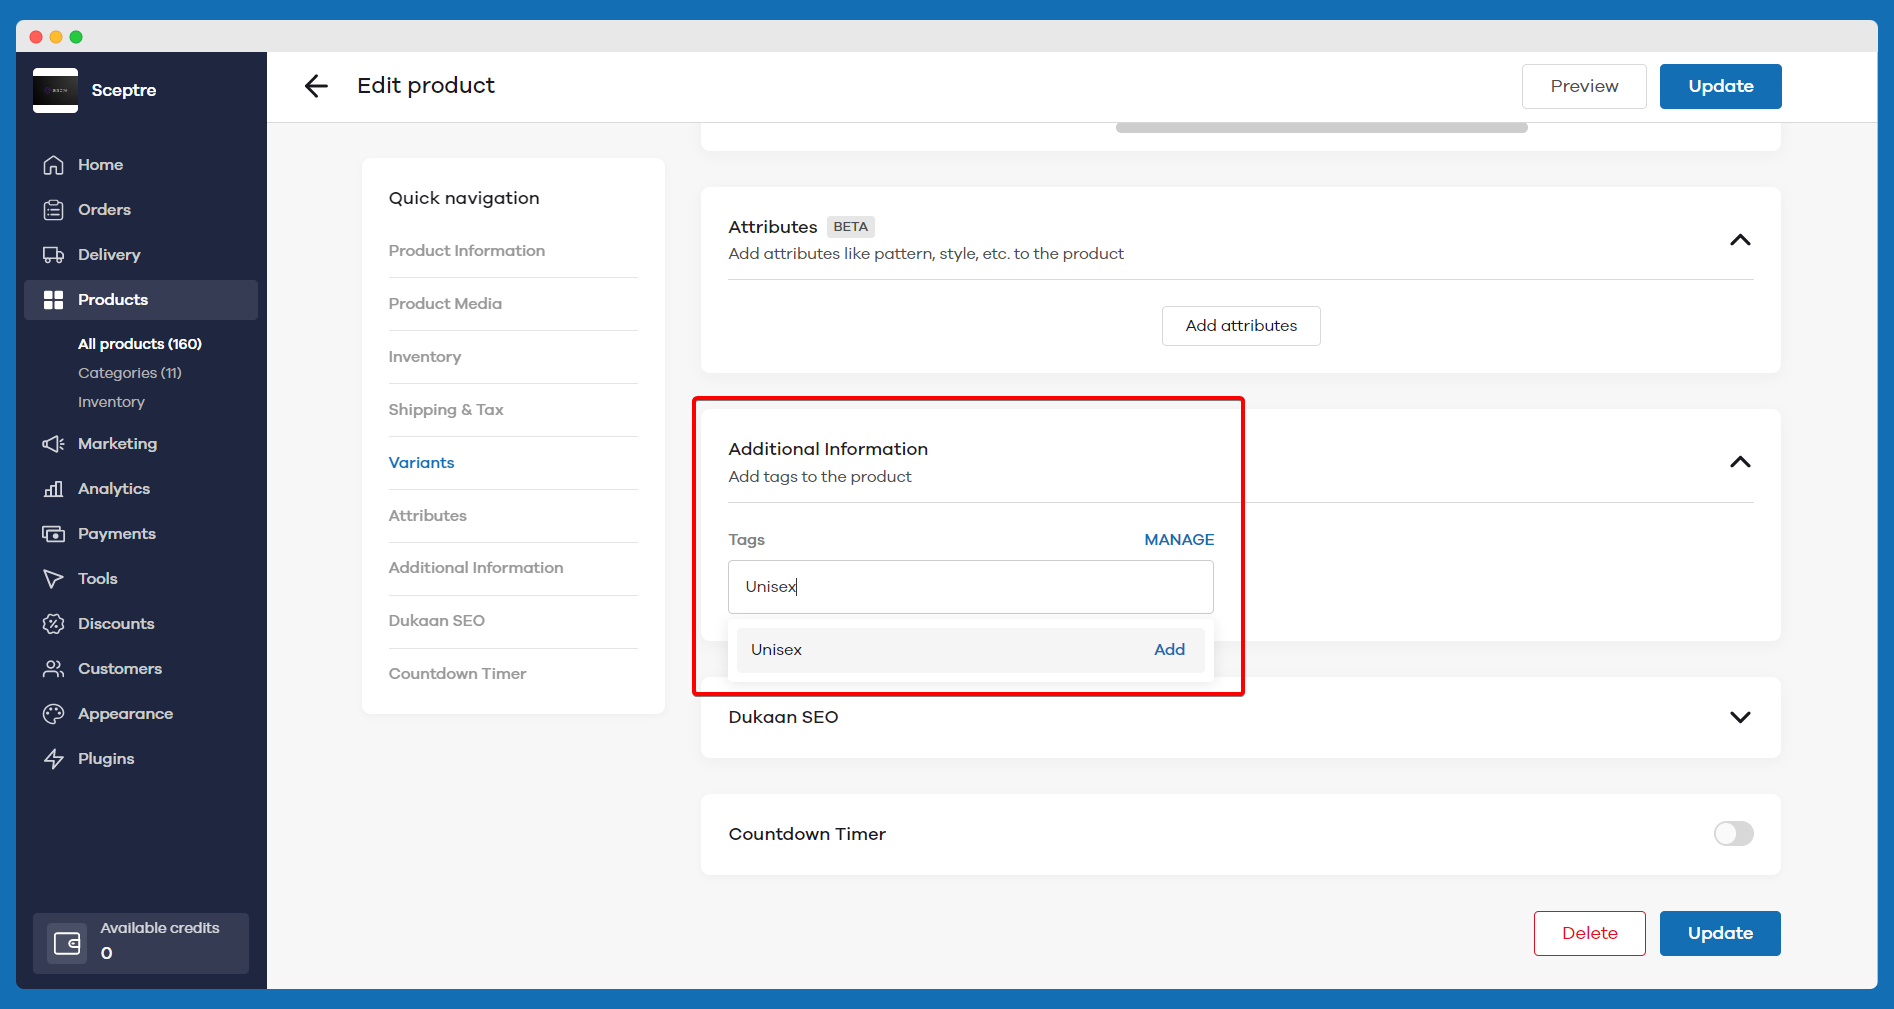Click the Orders clipboard icon

(53, 210)
